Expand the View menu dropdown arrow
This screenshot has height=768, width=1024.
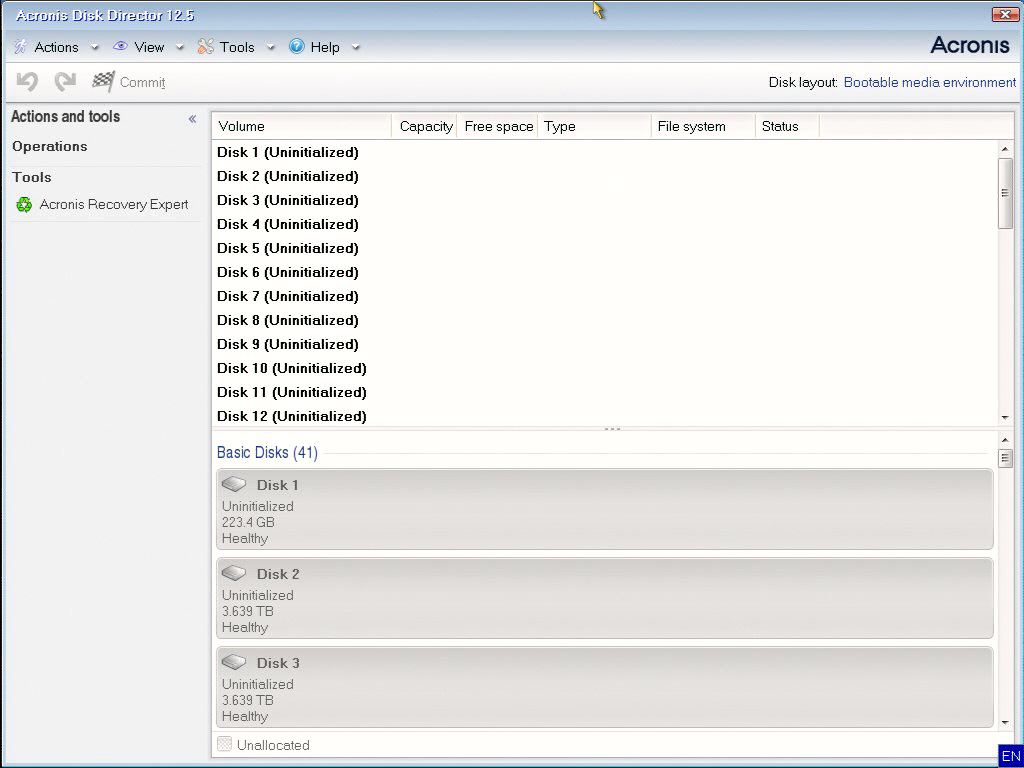[180, 47]
